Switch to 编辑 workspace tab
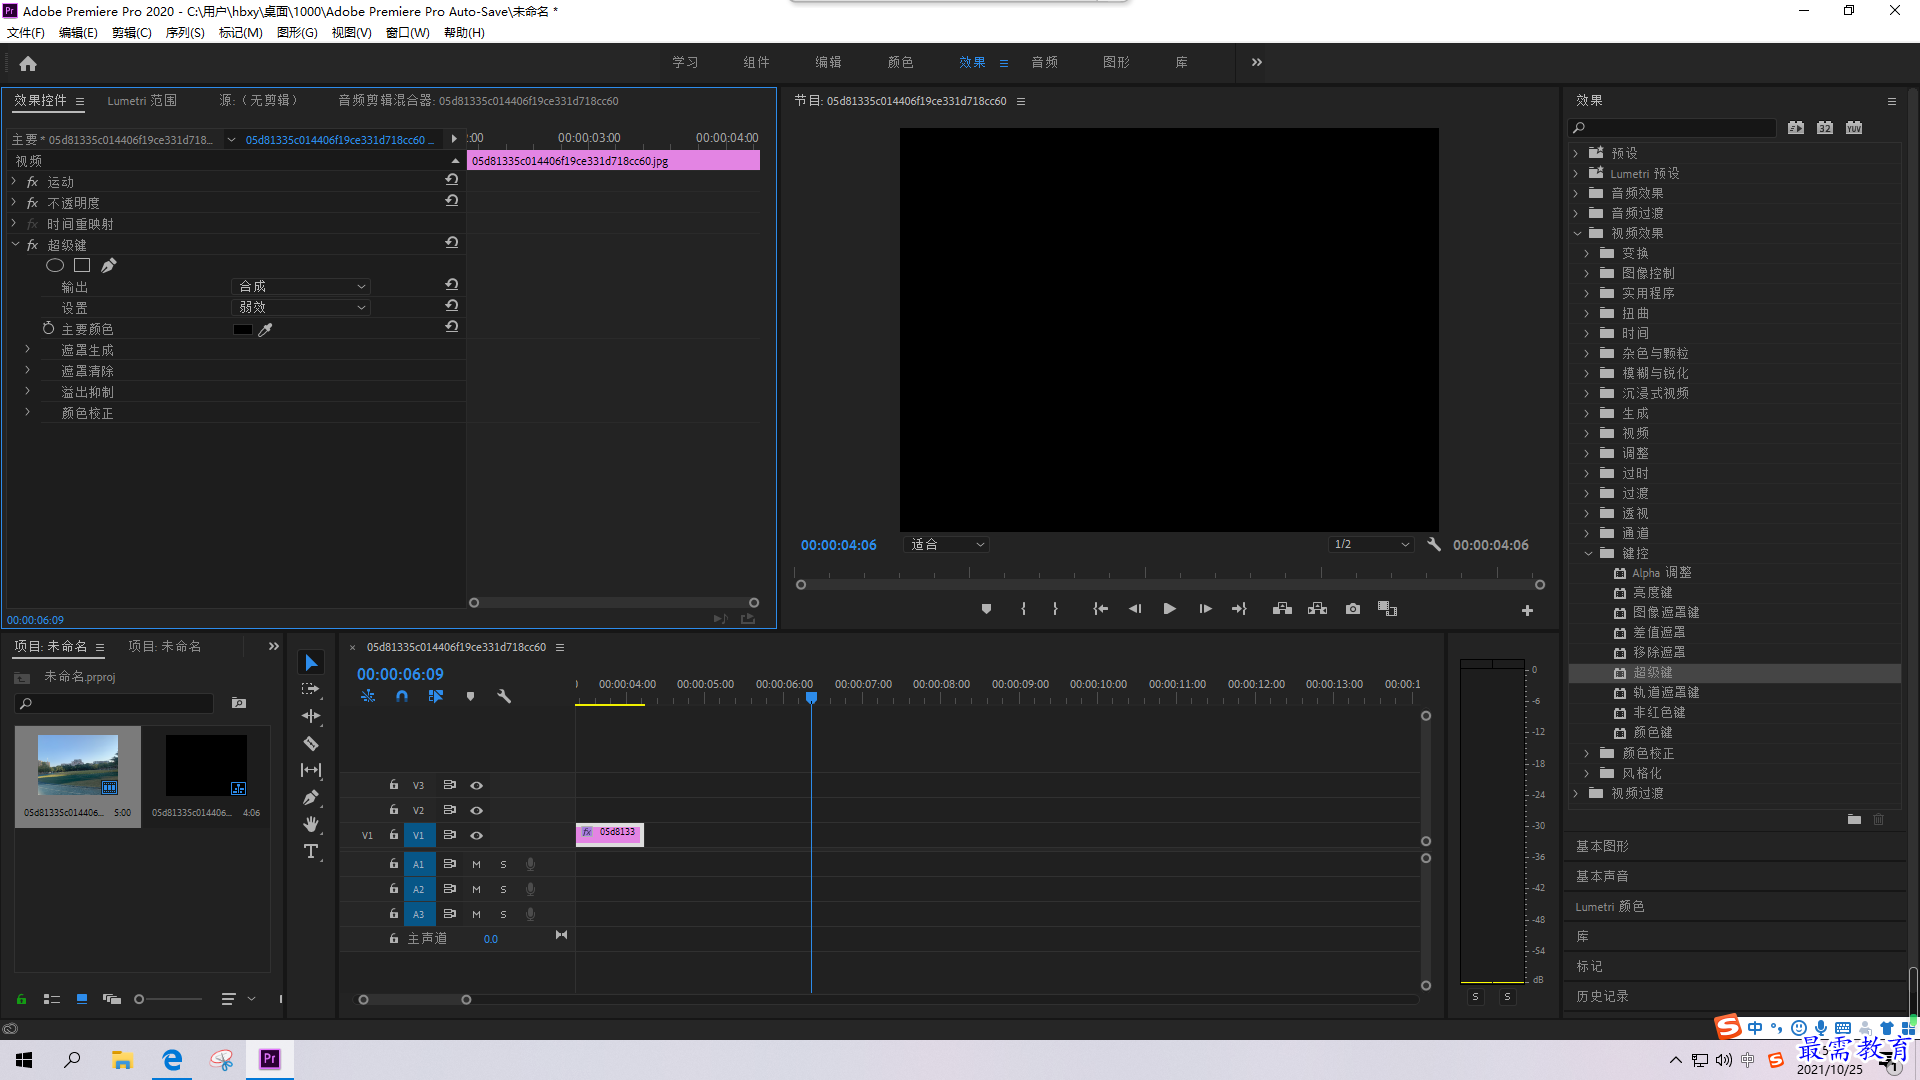 [828, 62]
